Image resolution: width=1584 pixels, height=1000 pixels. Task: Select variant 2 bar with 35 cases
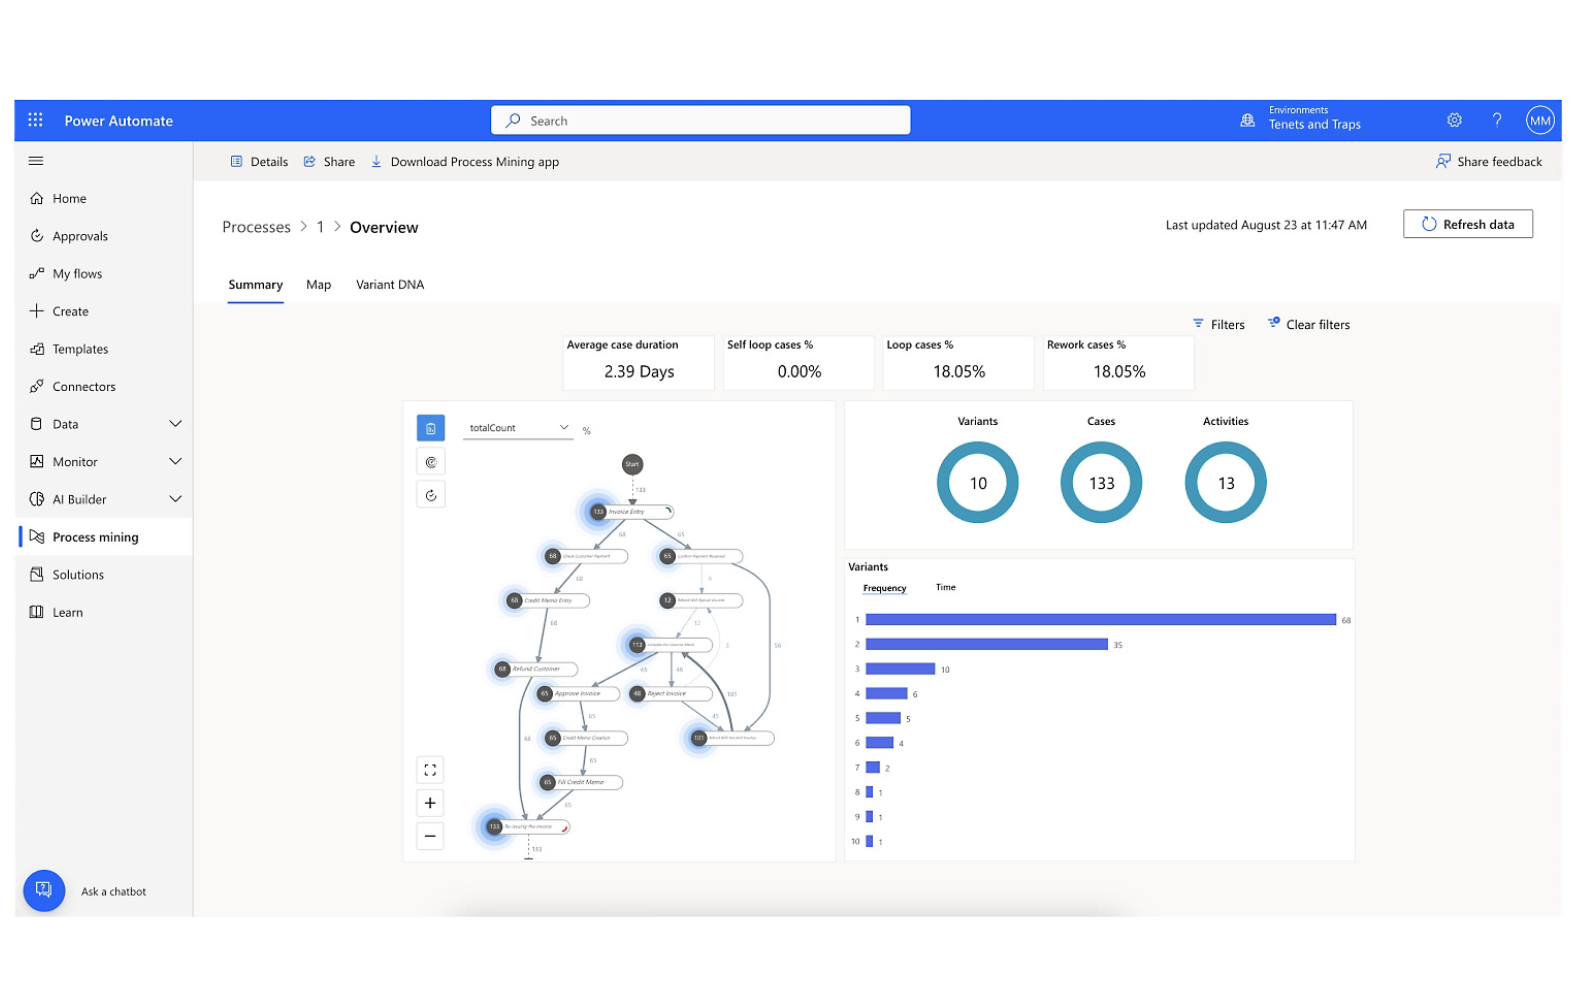pyautogui.click(x=986, y=644)
